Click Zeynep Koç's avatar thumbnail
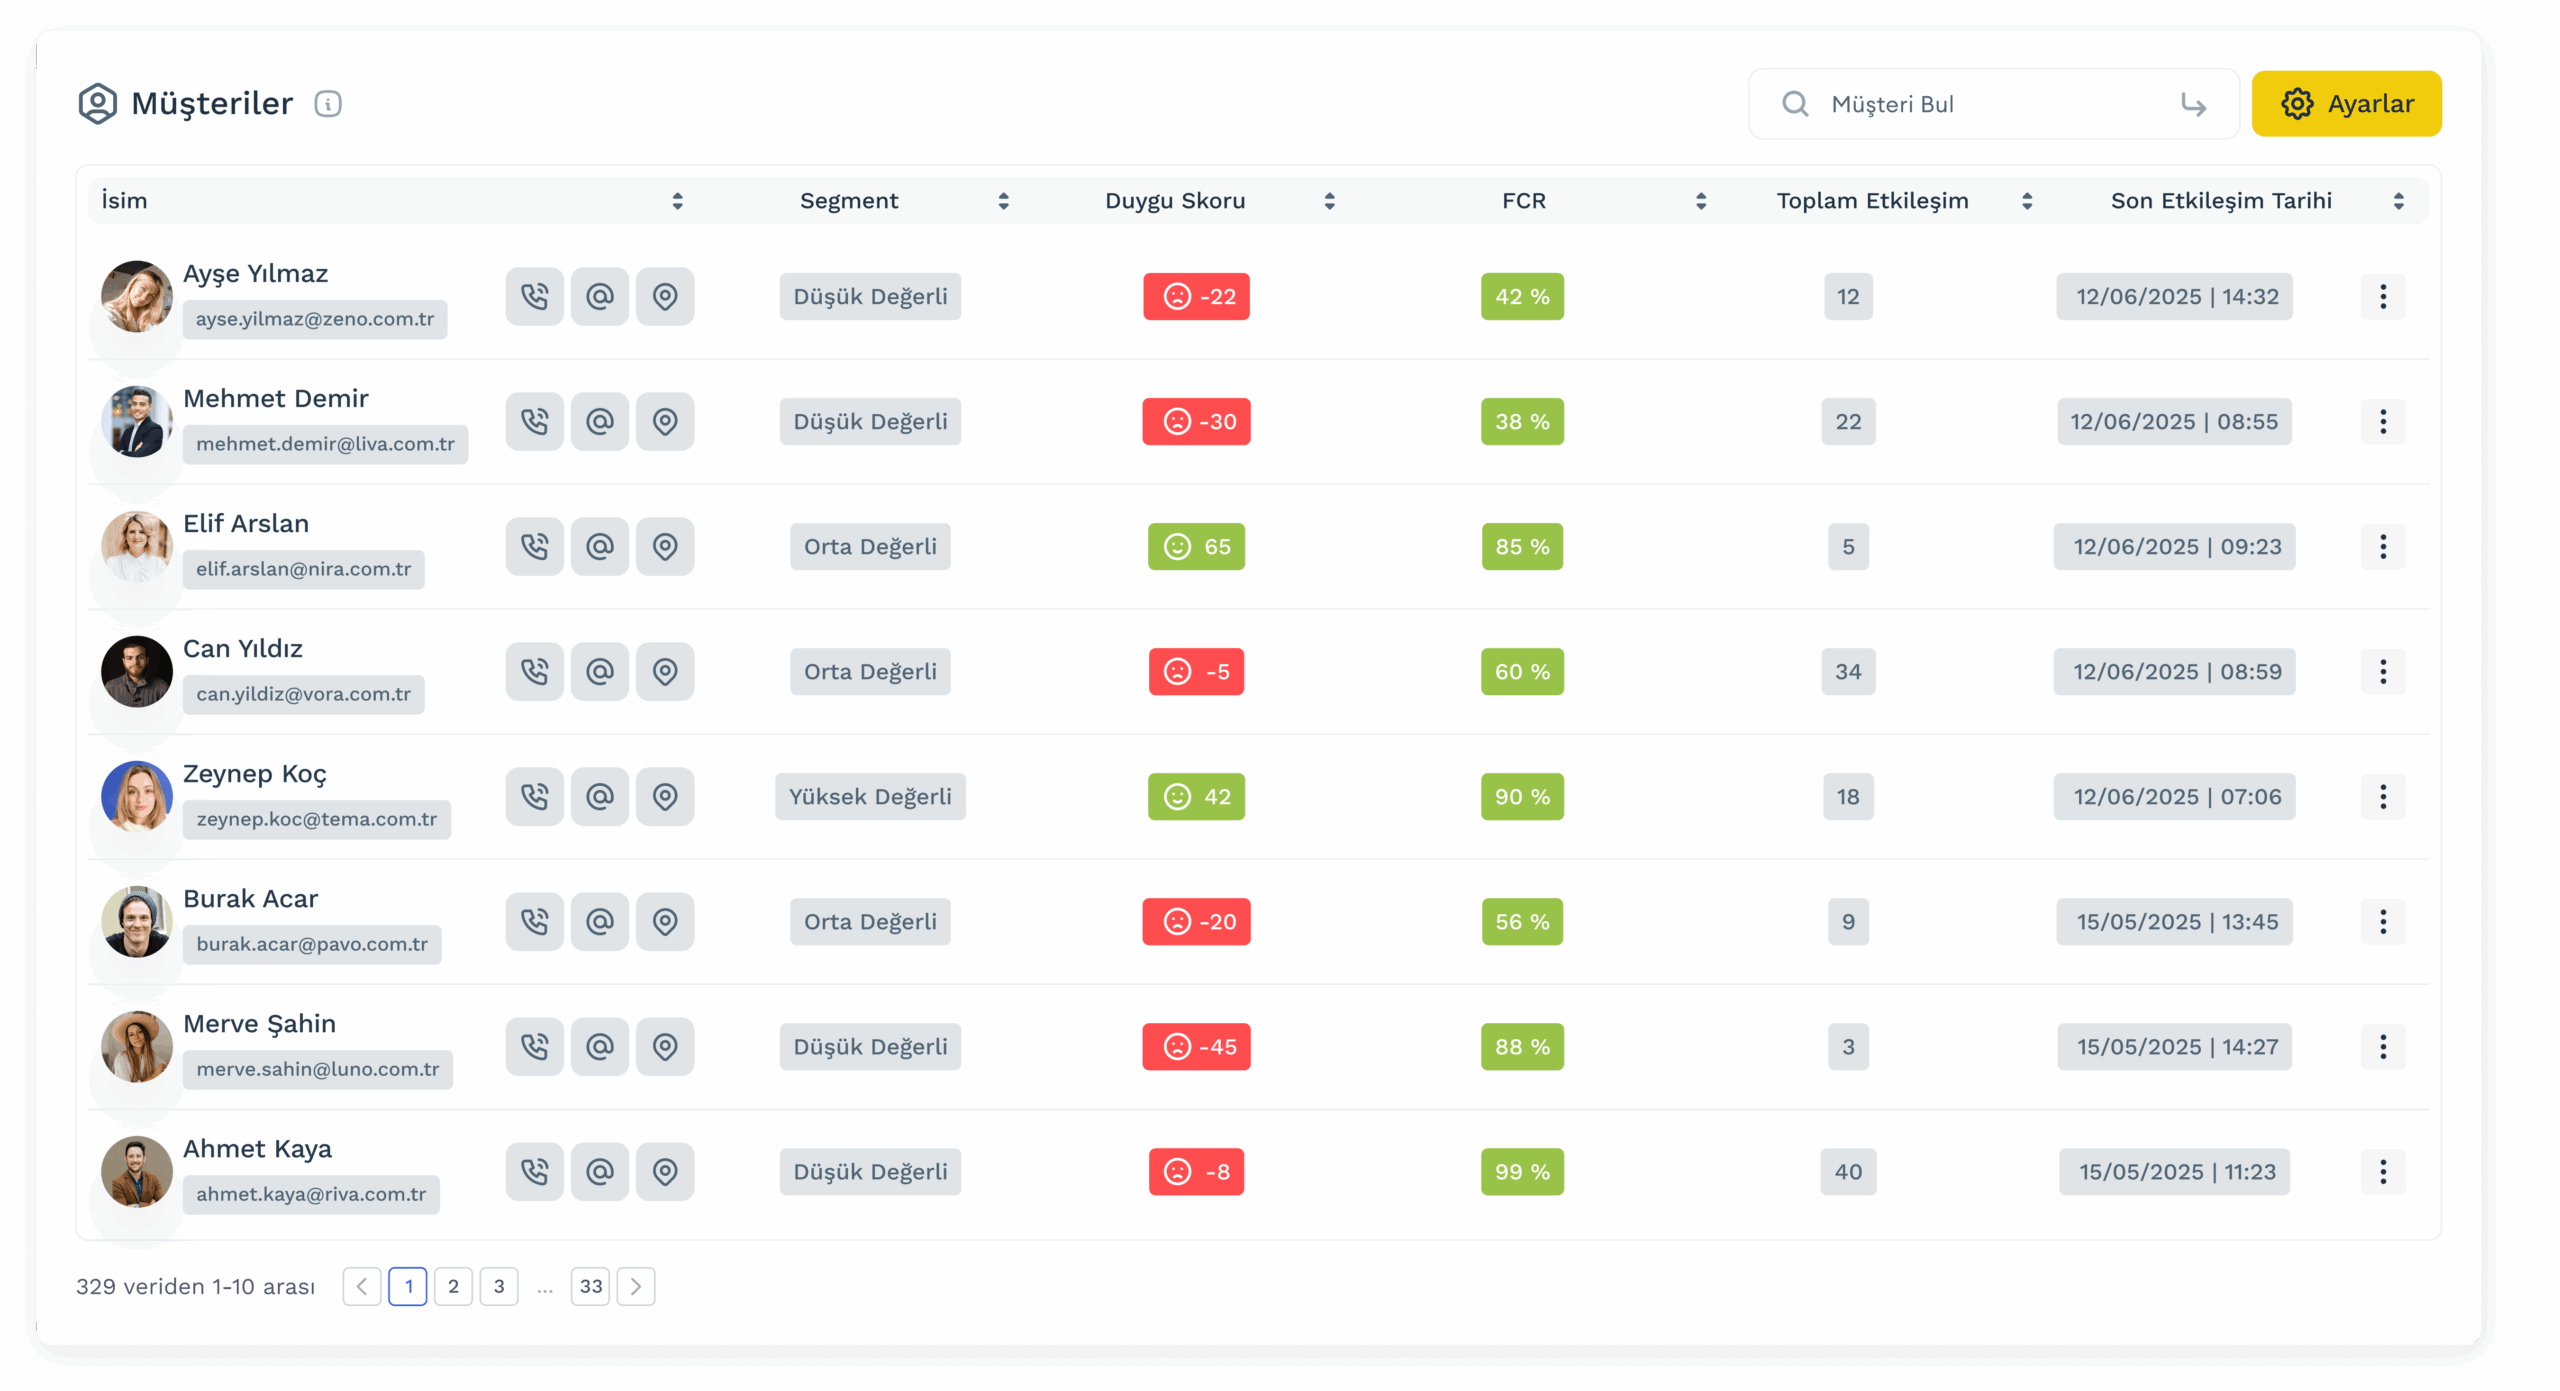 (137, 796)
